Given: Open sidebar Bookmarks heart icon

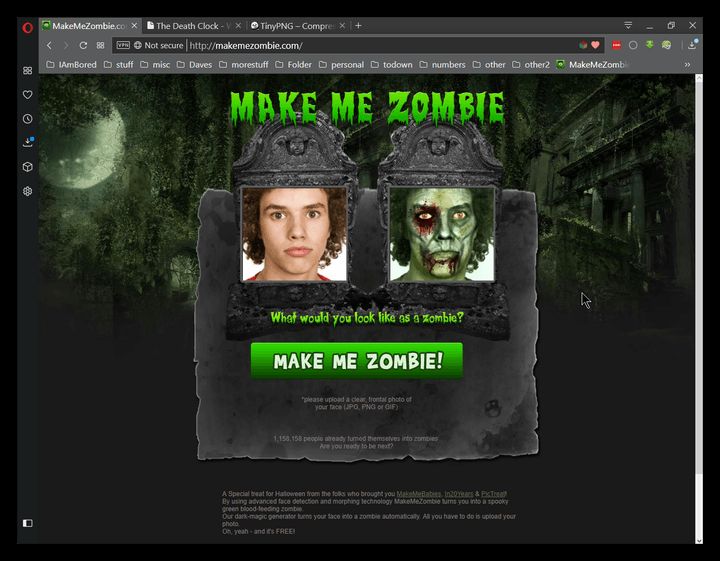Looking at the screenshot, I should click(28, 95).
